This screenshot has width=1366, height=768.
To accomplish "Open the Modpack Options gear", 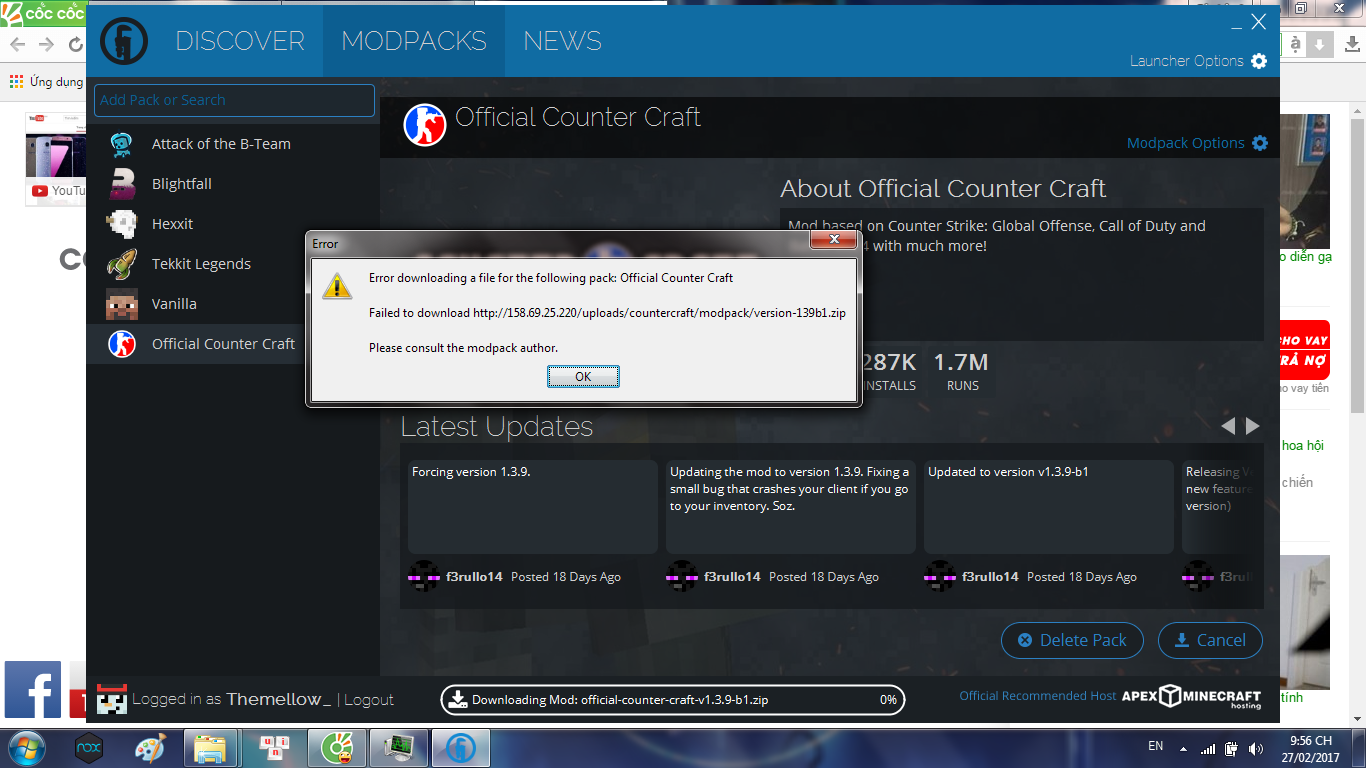I will coord(1260,143).
